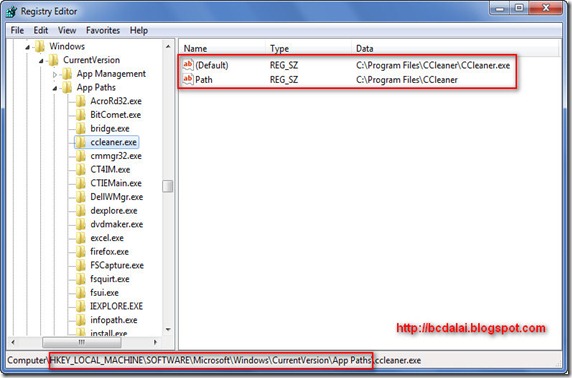Click the BitComet.exe folder icon

pyautogui.click(x=81, y=115)
